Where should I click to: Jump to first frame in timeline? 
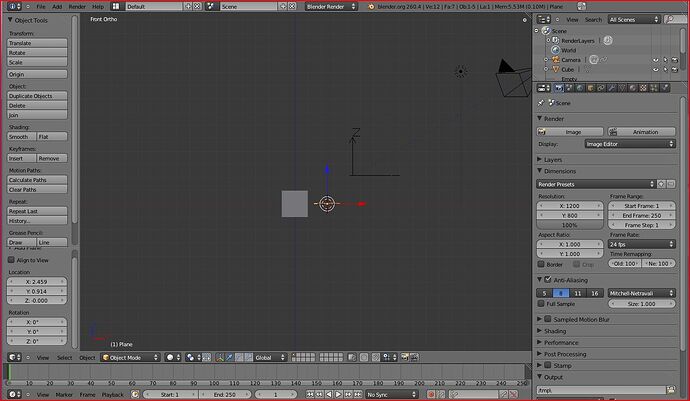(310, 394)
